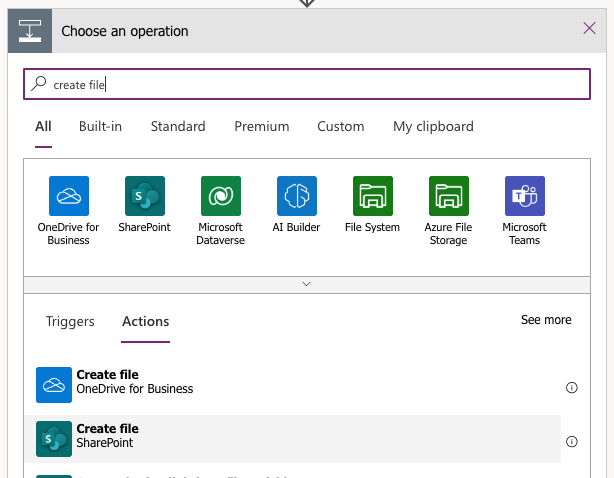The height and width of the screenshot is (478, 614).
Task: Close the Choose an operation panel
Action: tap(589, 28)
